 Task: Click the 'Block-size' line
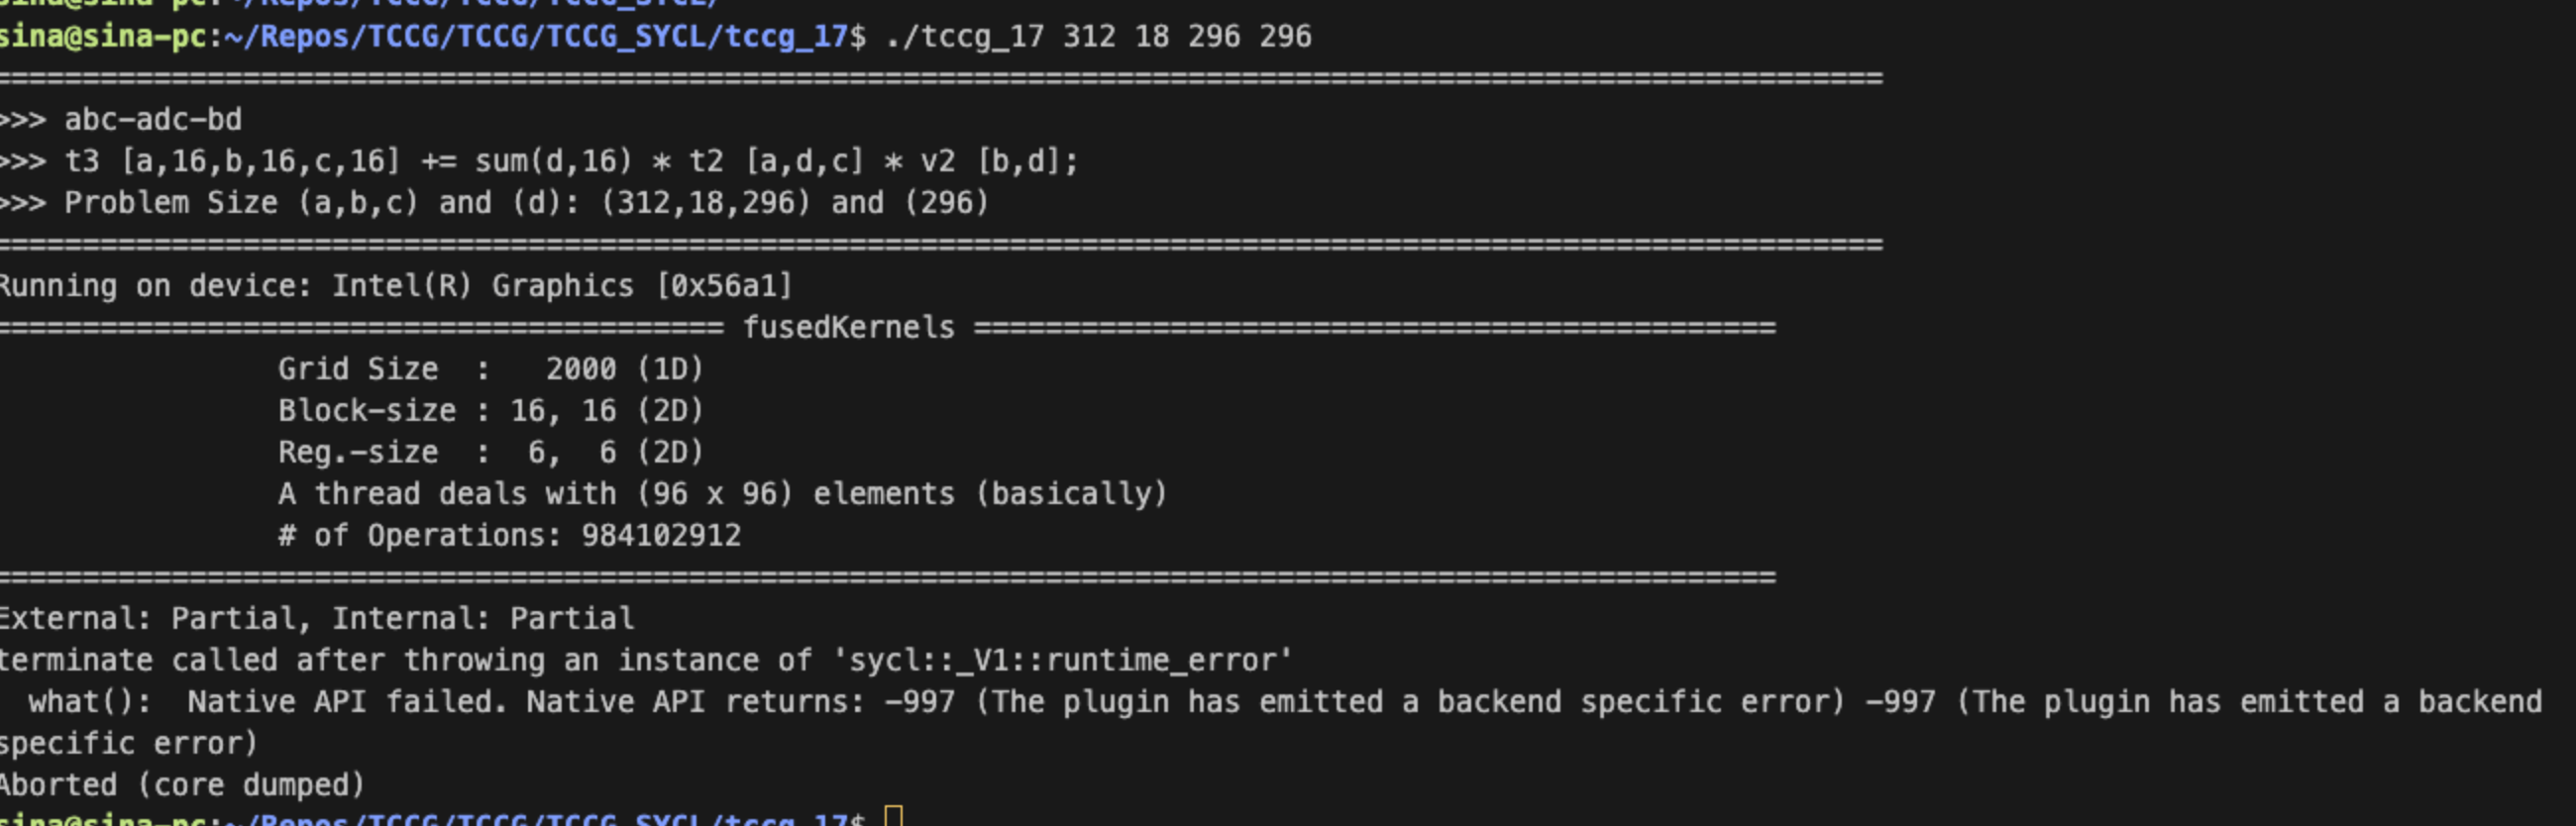click(x=490, y=411)
